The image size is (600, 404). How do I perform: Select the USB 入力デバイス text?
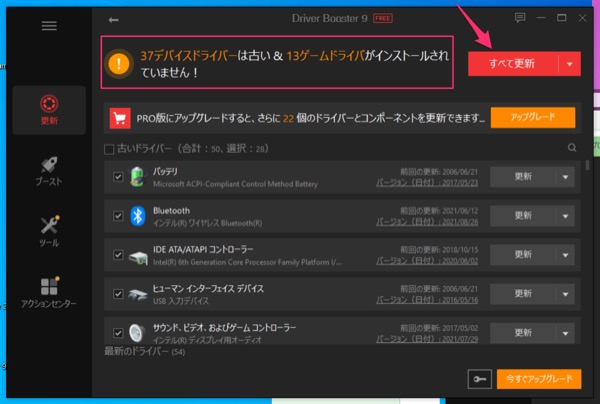coord(181,301)
